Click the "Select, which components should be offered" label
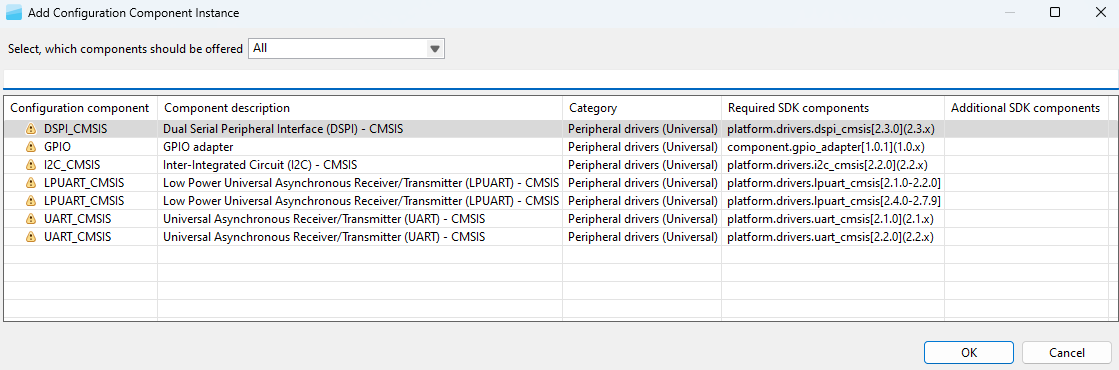 pyautogui.click(x=126, y=49)
